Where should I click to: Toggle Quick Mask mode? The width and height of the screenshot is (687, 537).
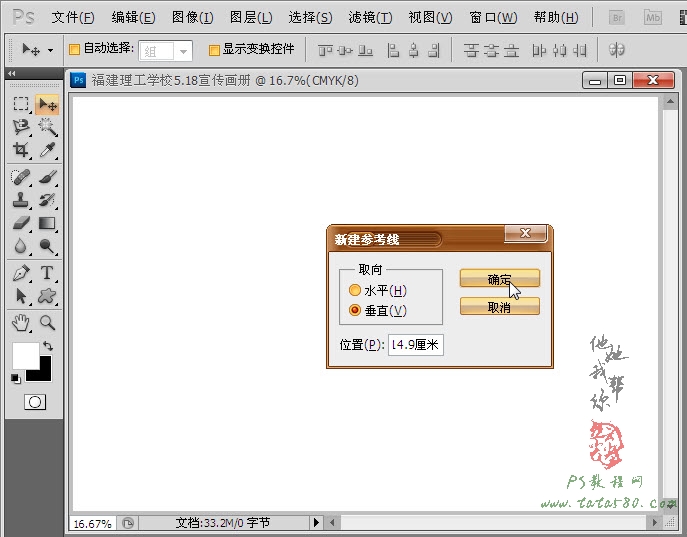35,402
